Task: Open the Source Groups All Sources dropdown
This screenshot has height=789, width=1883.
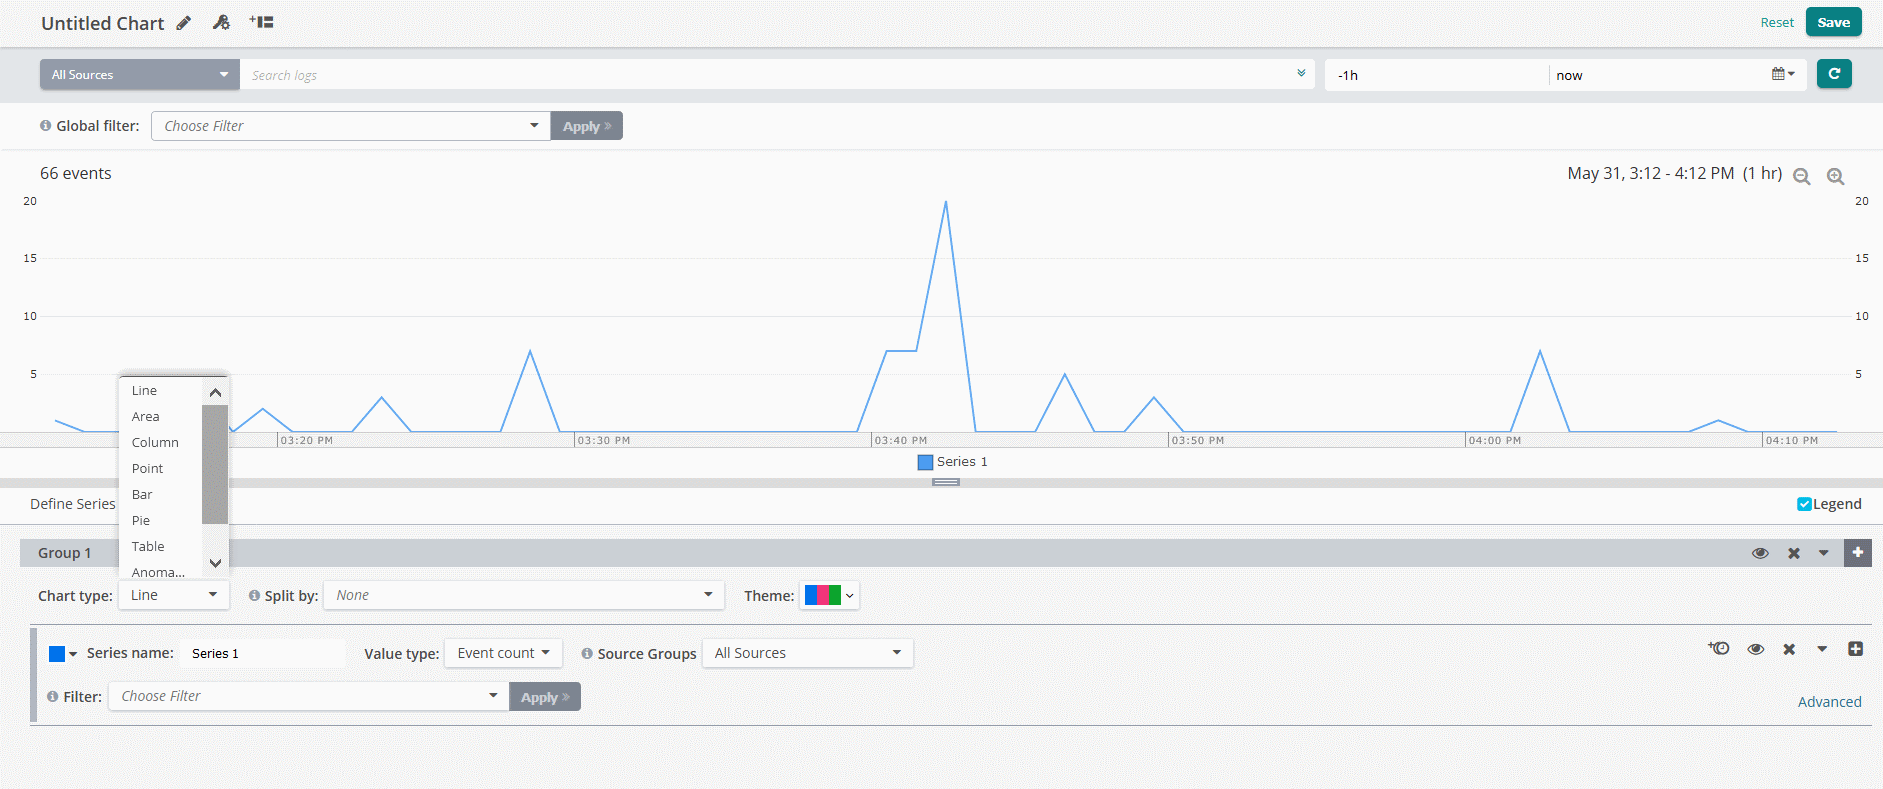Action: (808, 653)
